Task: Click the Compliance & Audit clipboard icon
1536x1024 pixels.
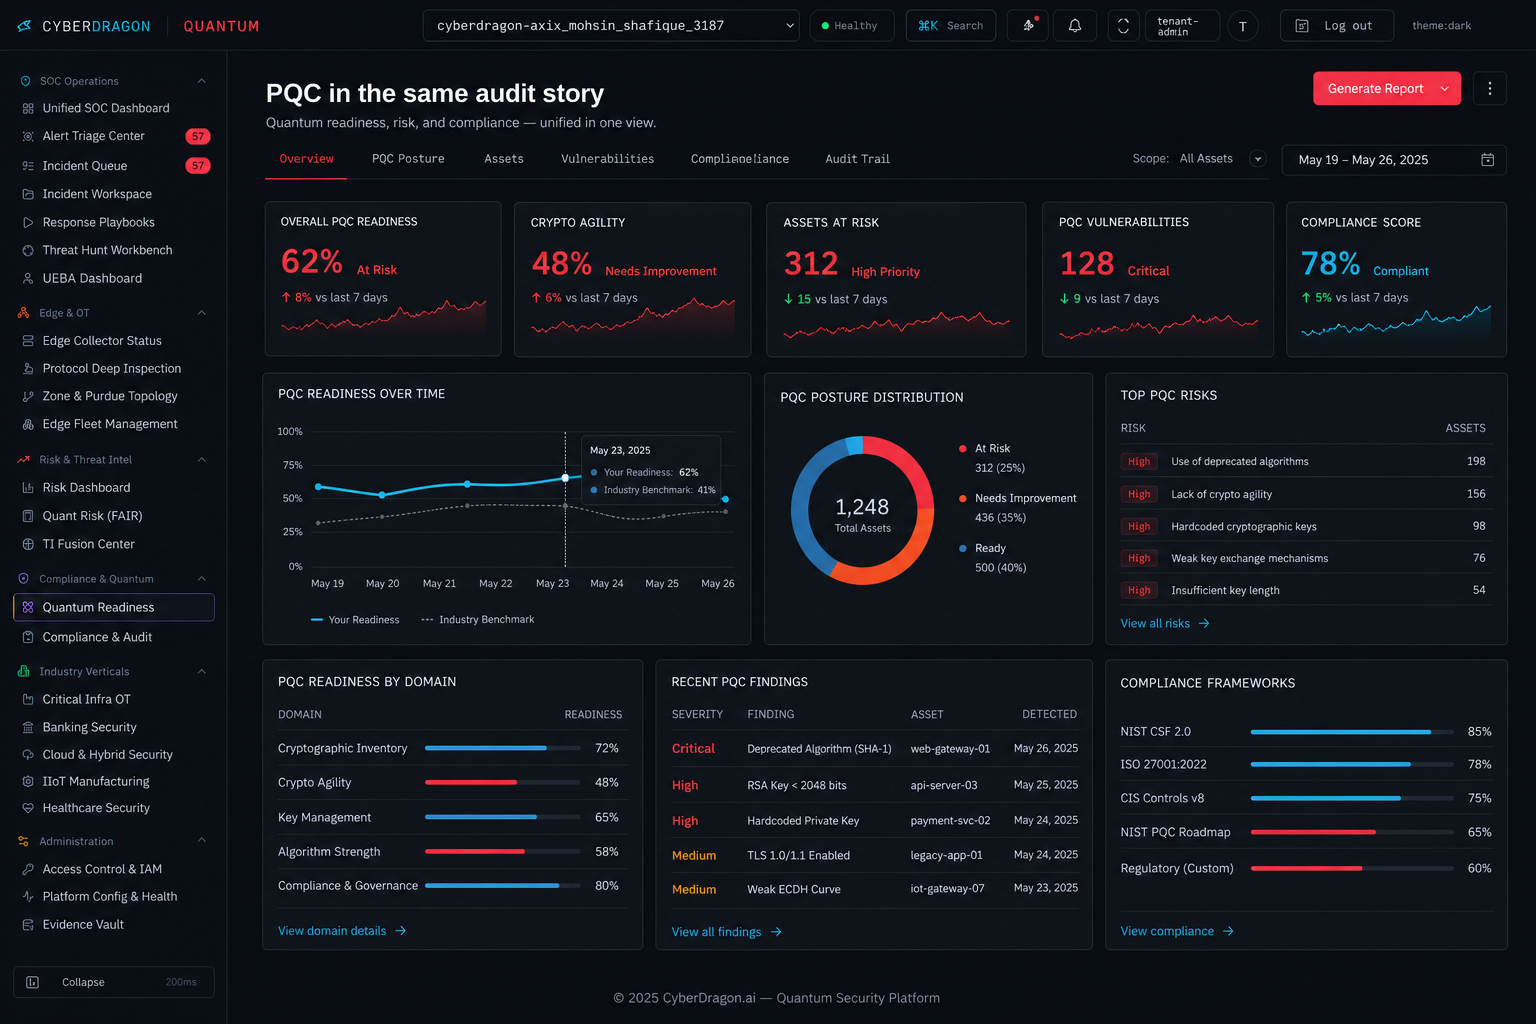Action: coord(28,637)
